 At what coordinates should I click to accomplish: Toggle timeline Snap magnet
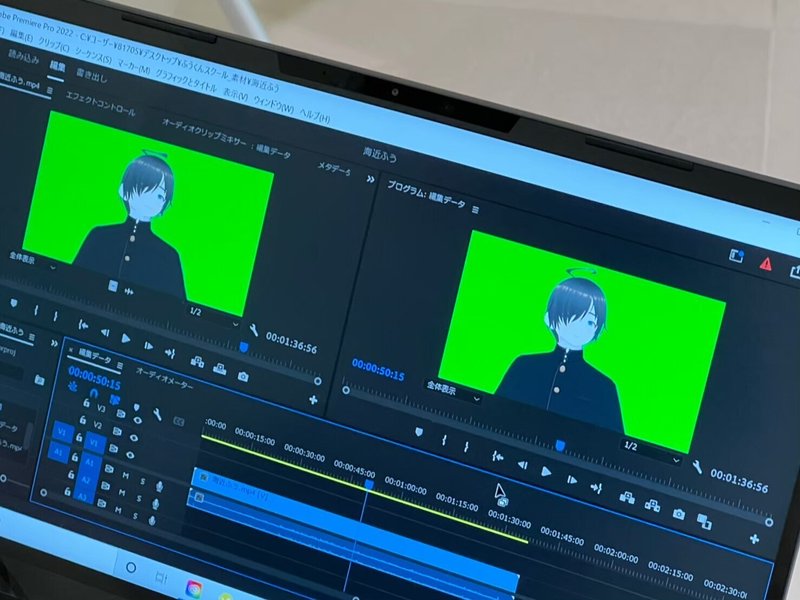point(94,393)
